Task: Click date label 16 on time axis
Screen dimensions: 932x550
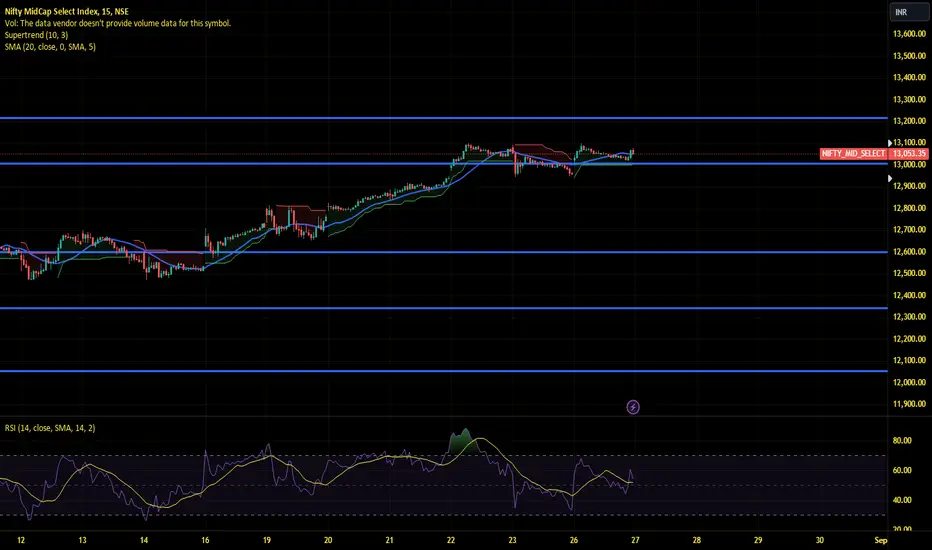Action: click(x=205, y=540)
